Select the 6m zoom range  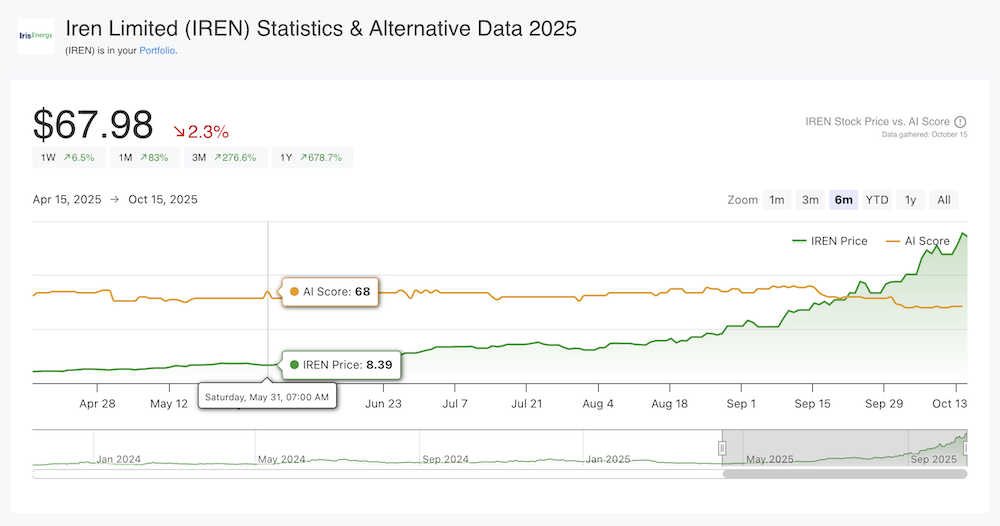pyautogui.click(x=843, y=200)
